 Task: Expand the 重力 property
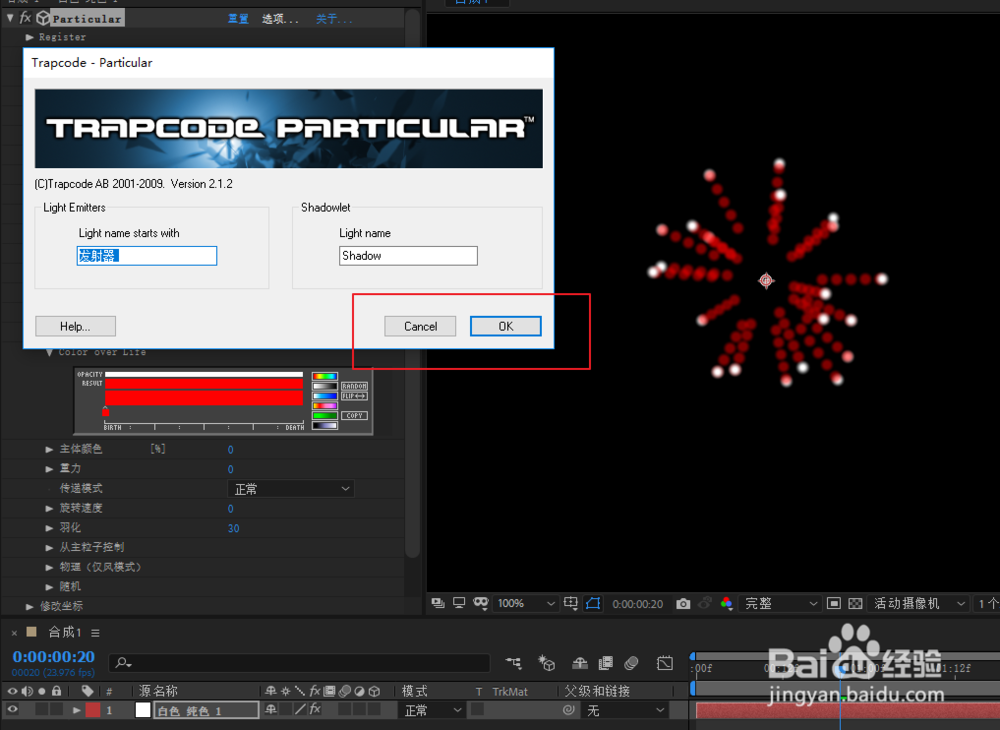point(49,469)
